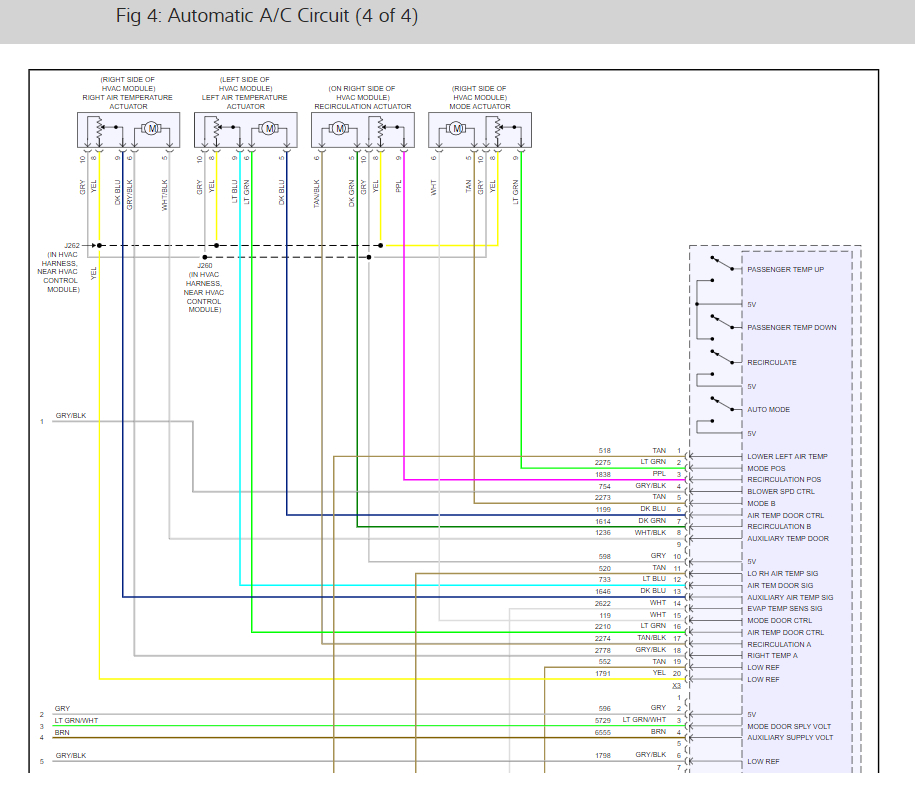Select the Mode Actuator motor symbol
The width and height of the screenshot is (915, 793).
coord(456,128)
